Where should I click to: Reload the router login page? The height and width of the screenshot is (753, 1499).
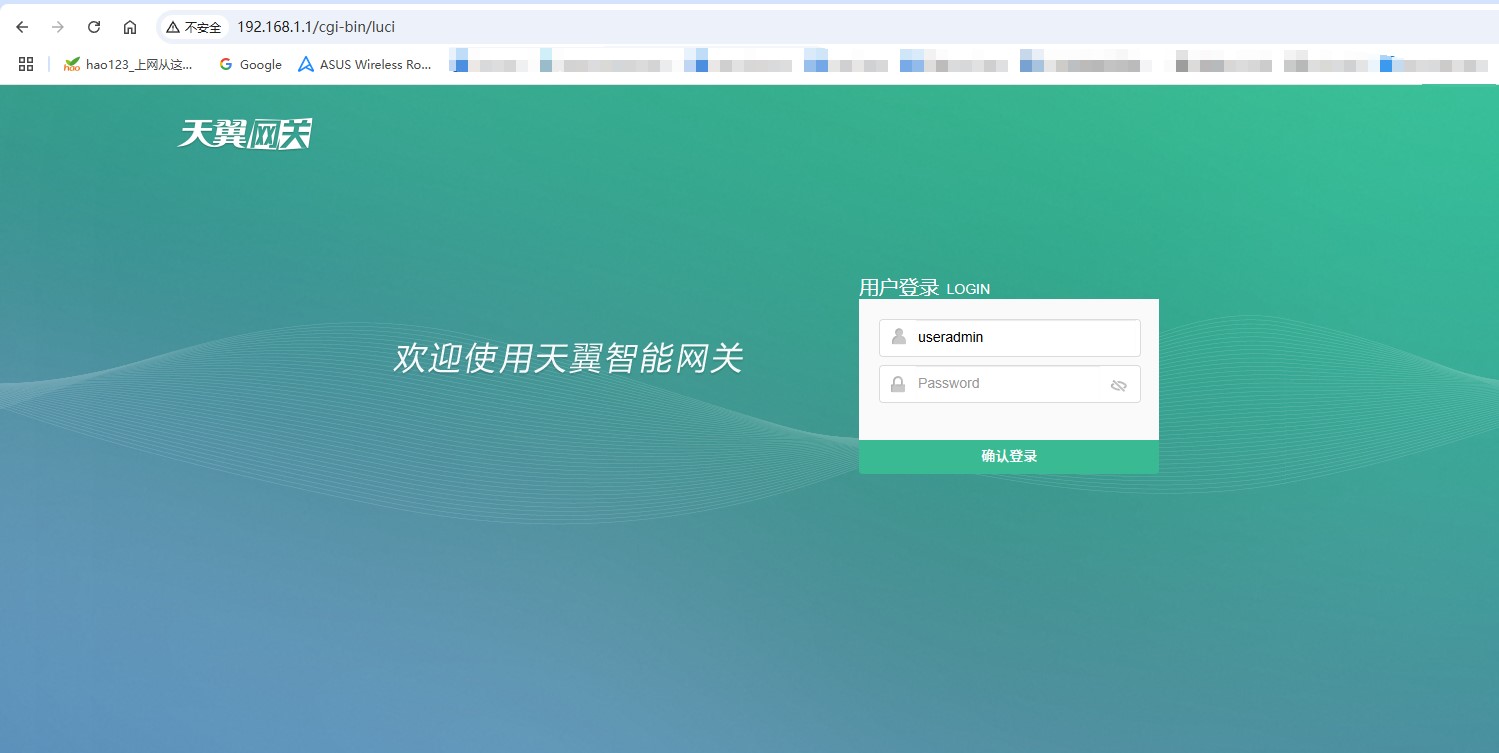[x=94, y=27]
